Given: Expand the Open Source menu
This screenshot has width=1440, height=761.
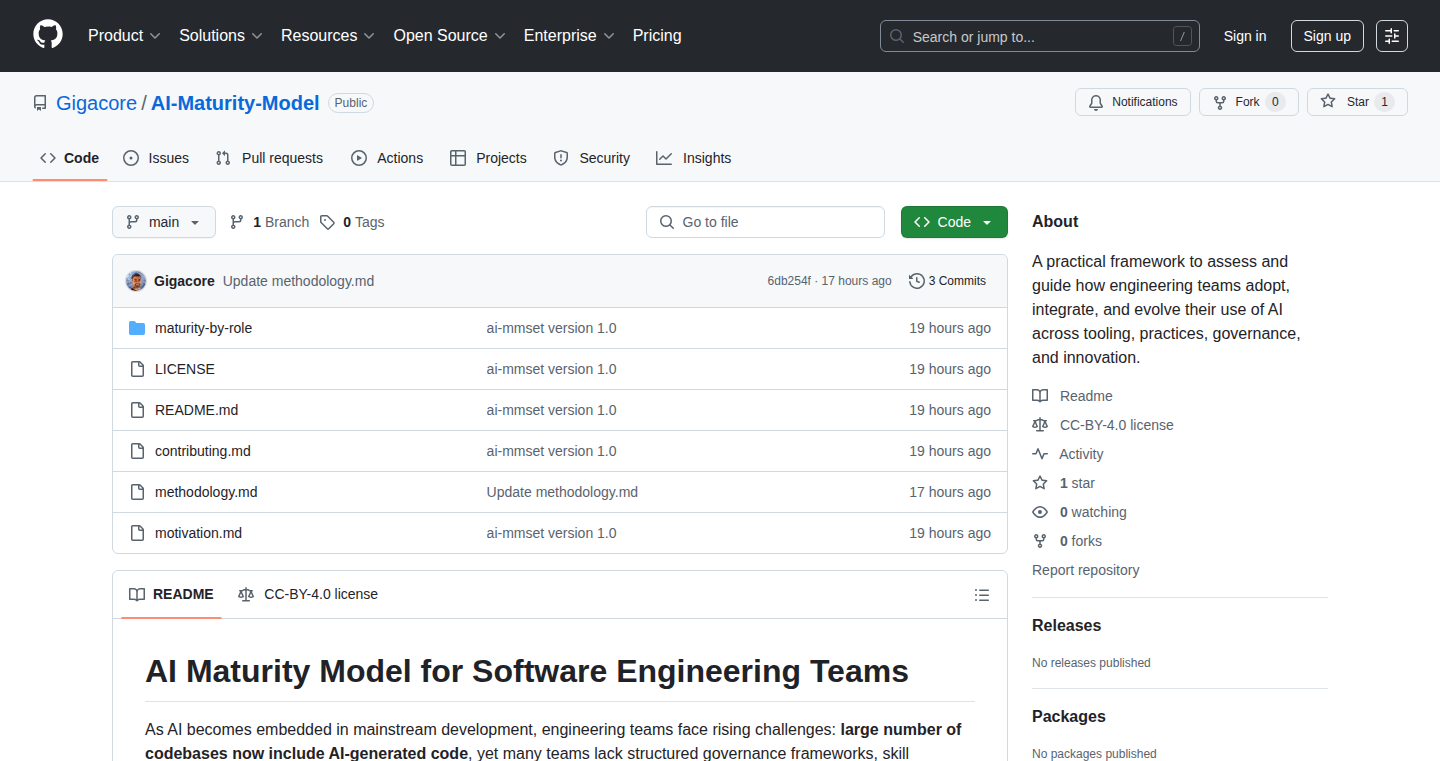Looking at the screenshot, I should (x=449, y=36).
